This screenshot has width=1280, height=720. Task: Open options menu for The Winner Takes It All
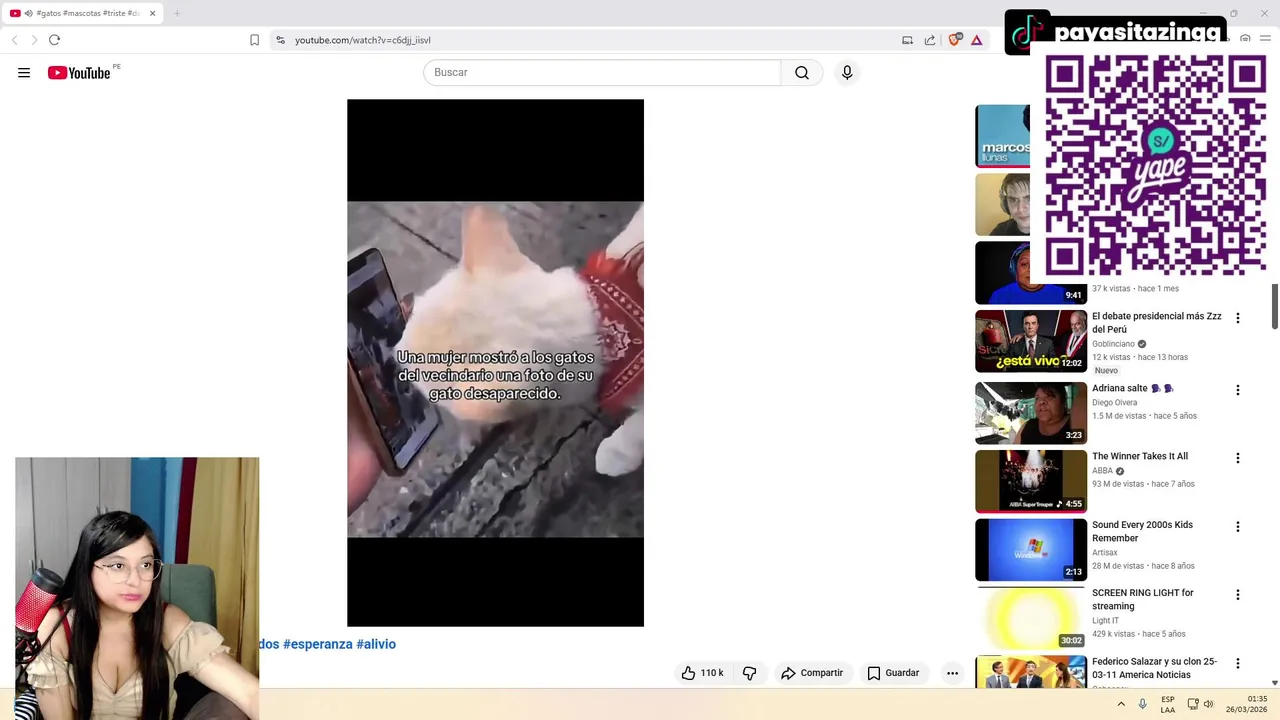[1237, 458]
